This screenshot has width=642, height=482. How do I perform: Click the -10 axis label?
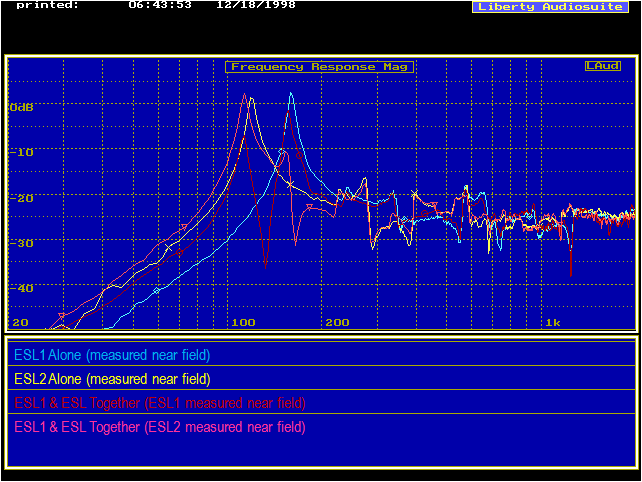pos(21,153)
